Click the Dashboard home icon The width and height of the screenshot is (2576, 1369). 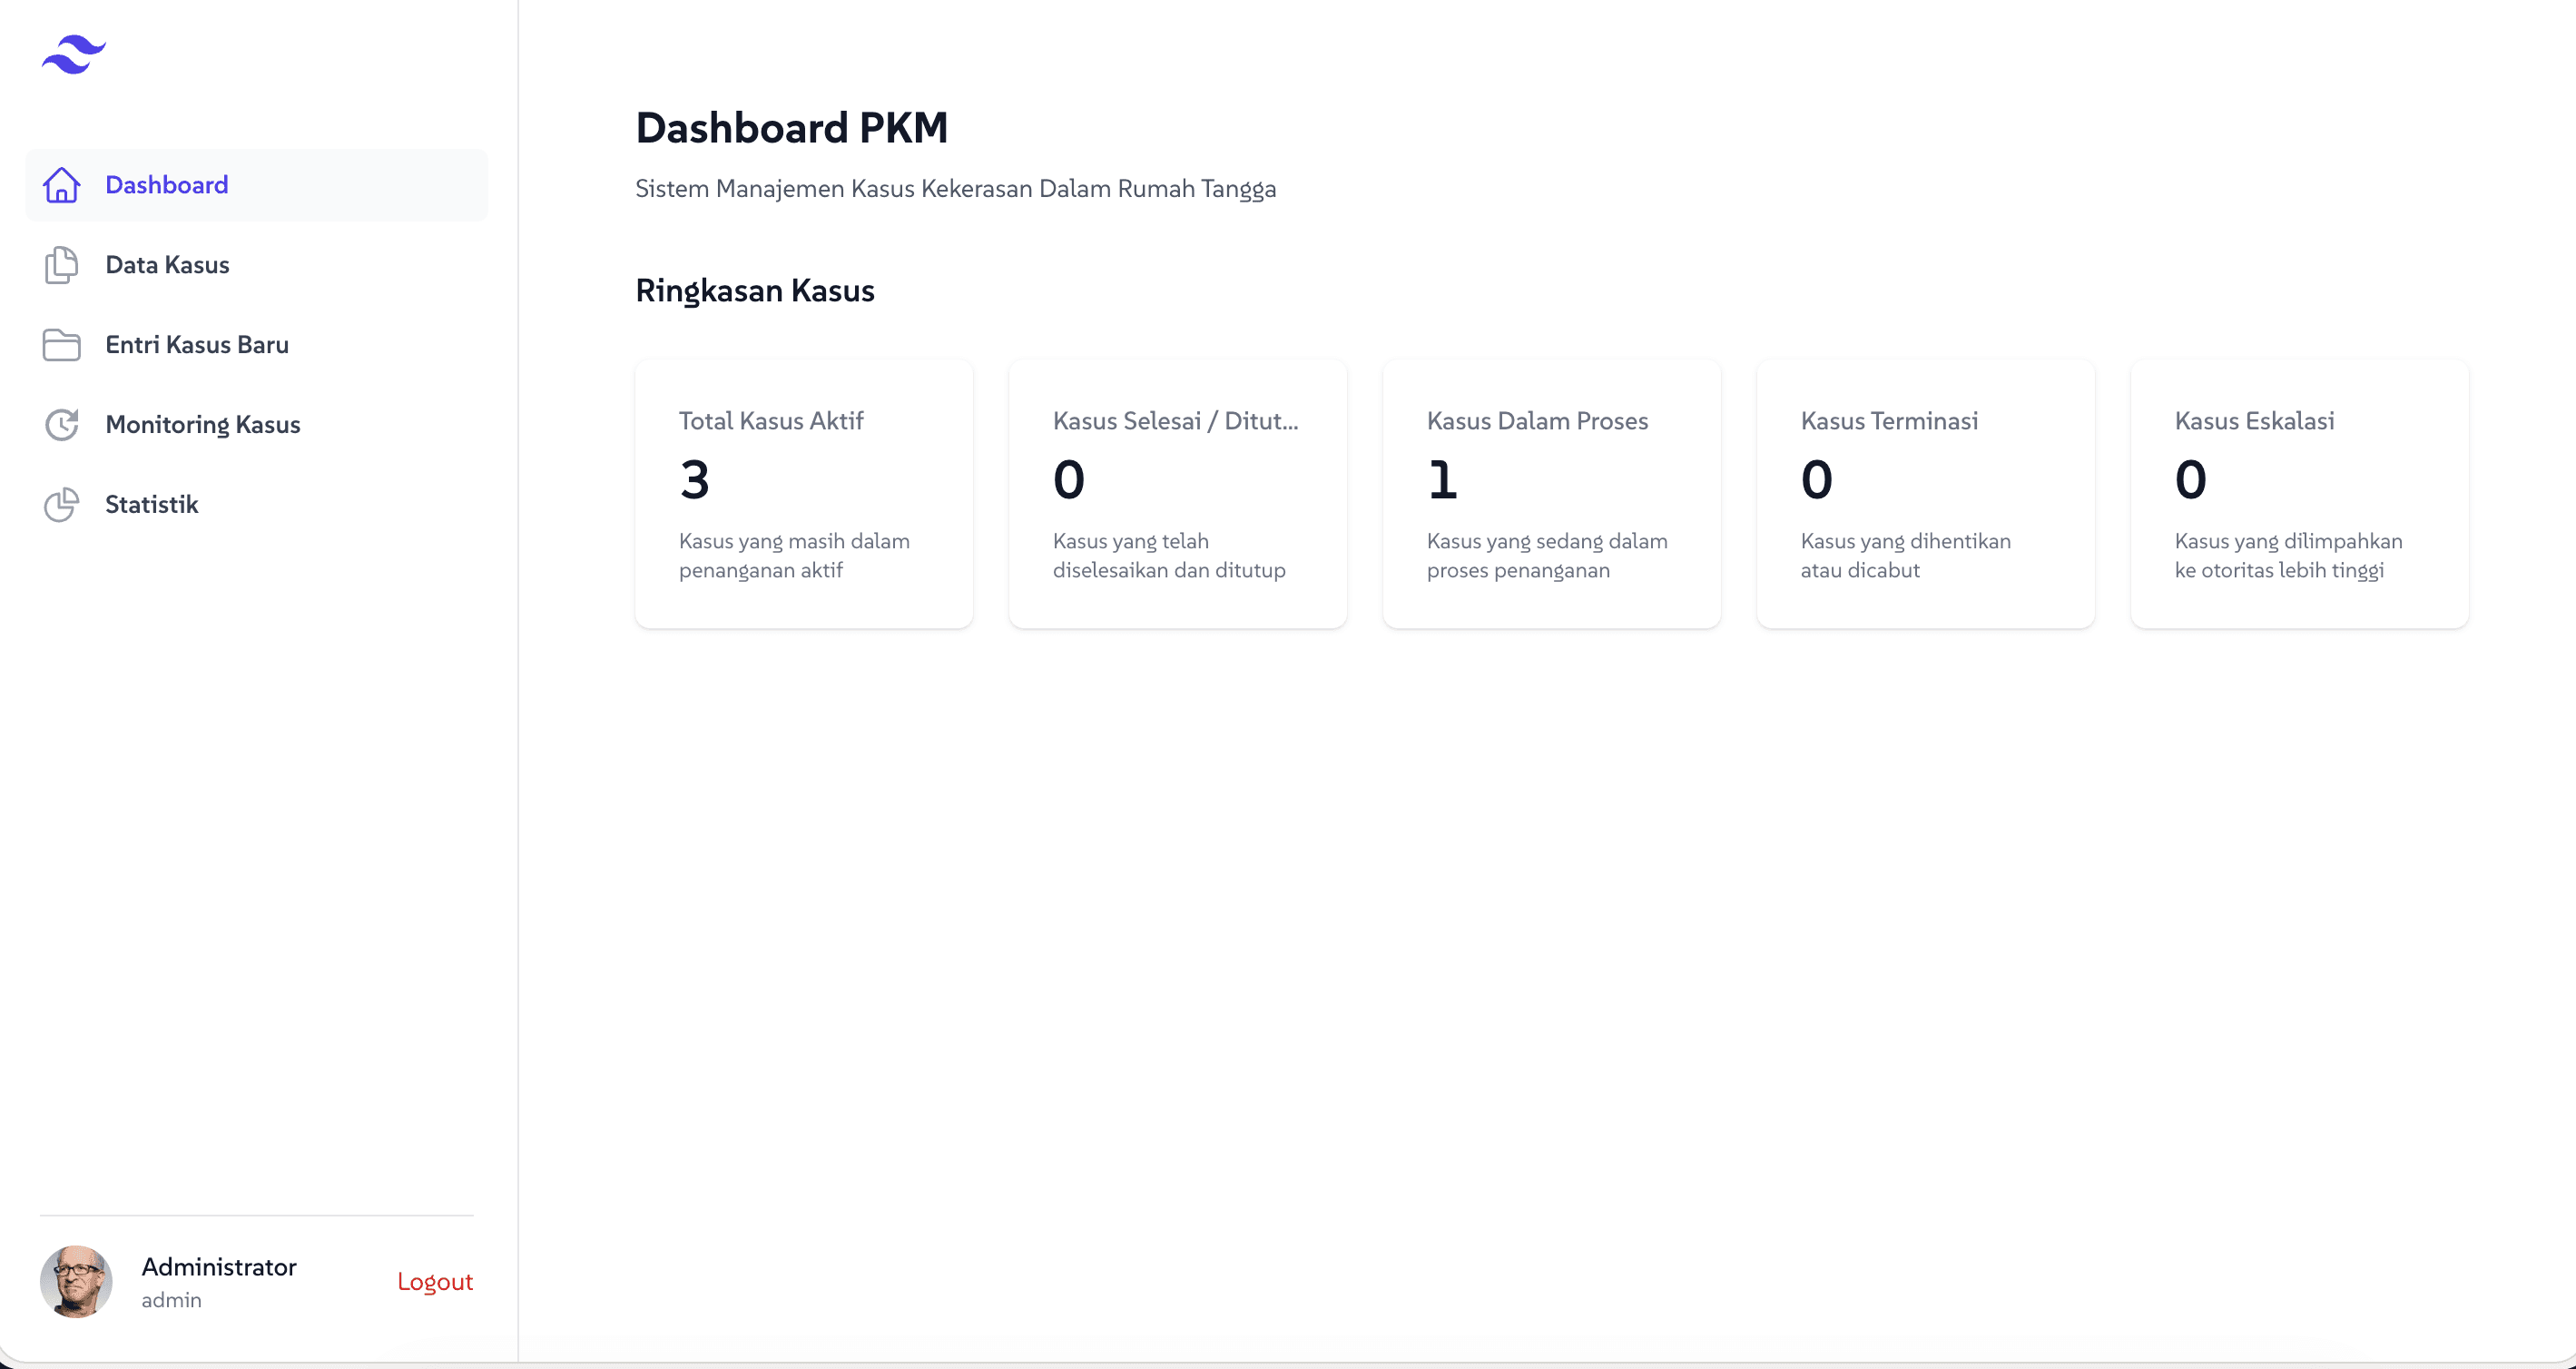(62, 185)
